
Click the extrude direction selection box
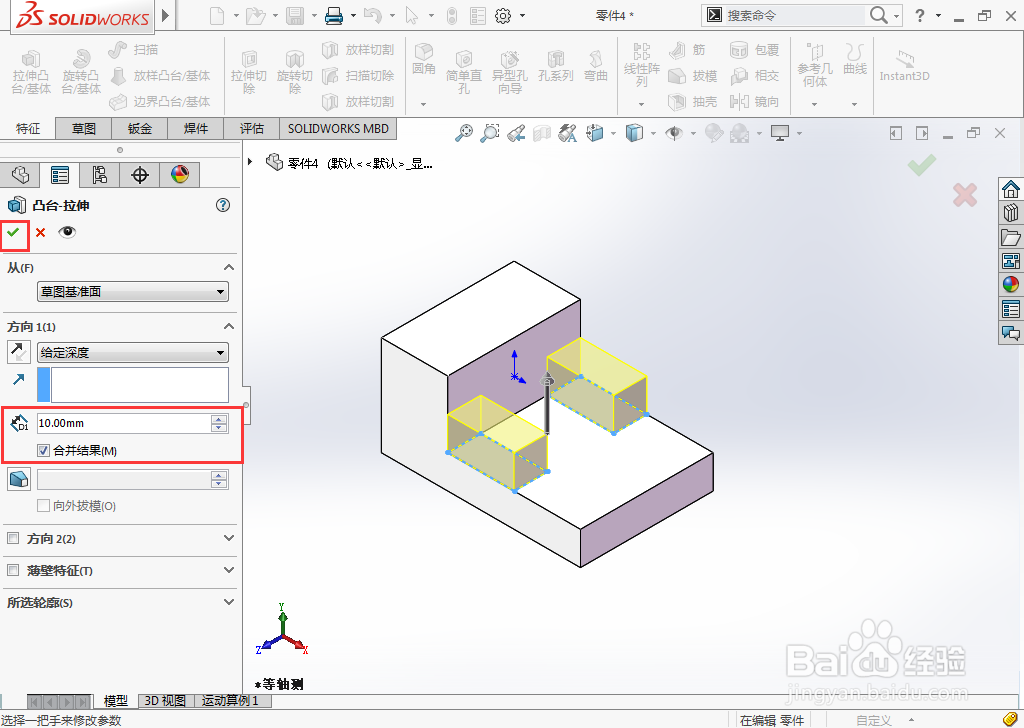coord(140,385)
